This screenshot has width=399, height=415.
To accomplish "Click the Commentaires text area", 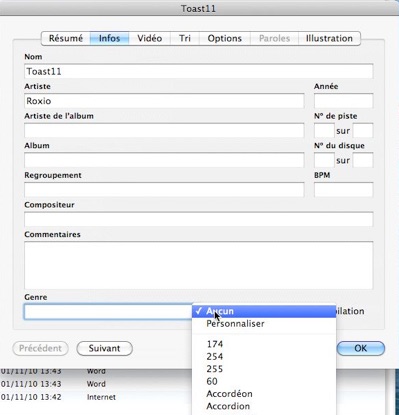I will pyautogui.click(x=199, y=265).
